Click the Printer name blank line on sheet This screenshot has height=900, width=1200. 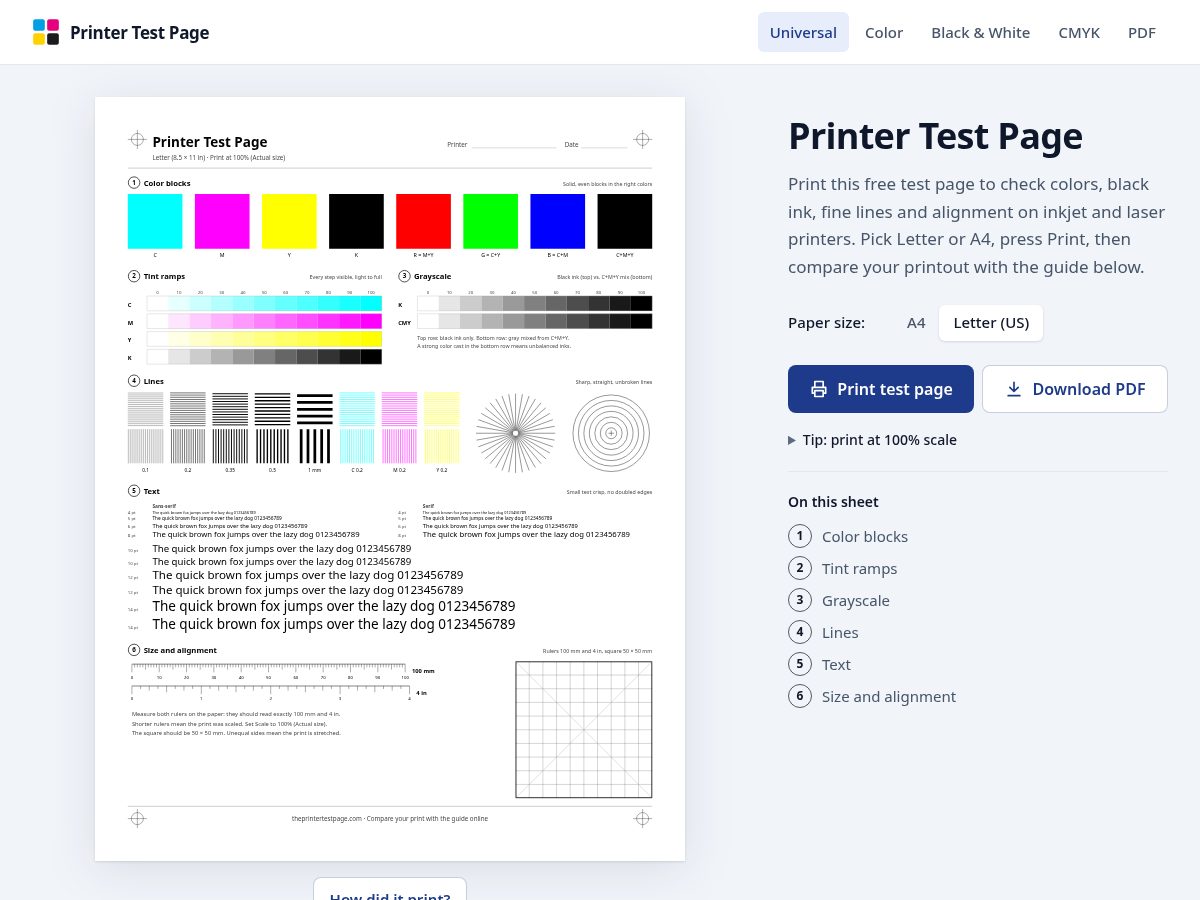514,146
